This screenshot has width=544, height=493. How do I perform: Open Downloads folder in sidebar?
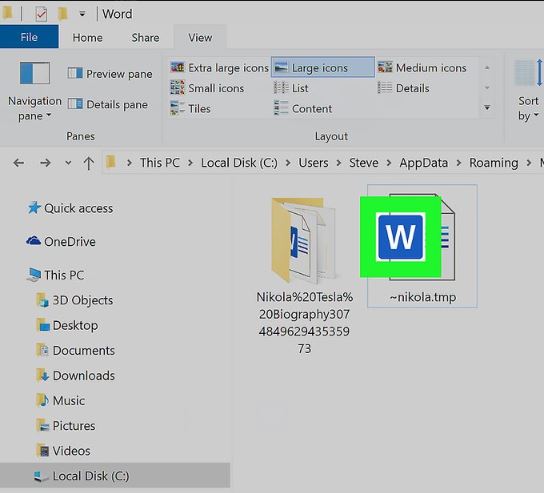click(x=76, y=375)
